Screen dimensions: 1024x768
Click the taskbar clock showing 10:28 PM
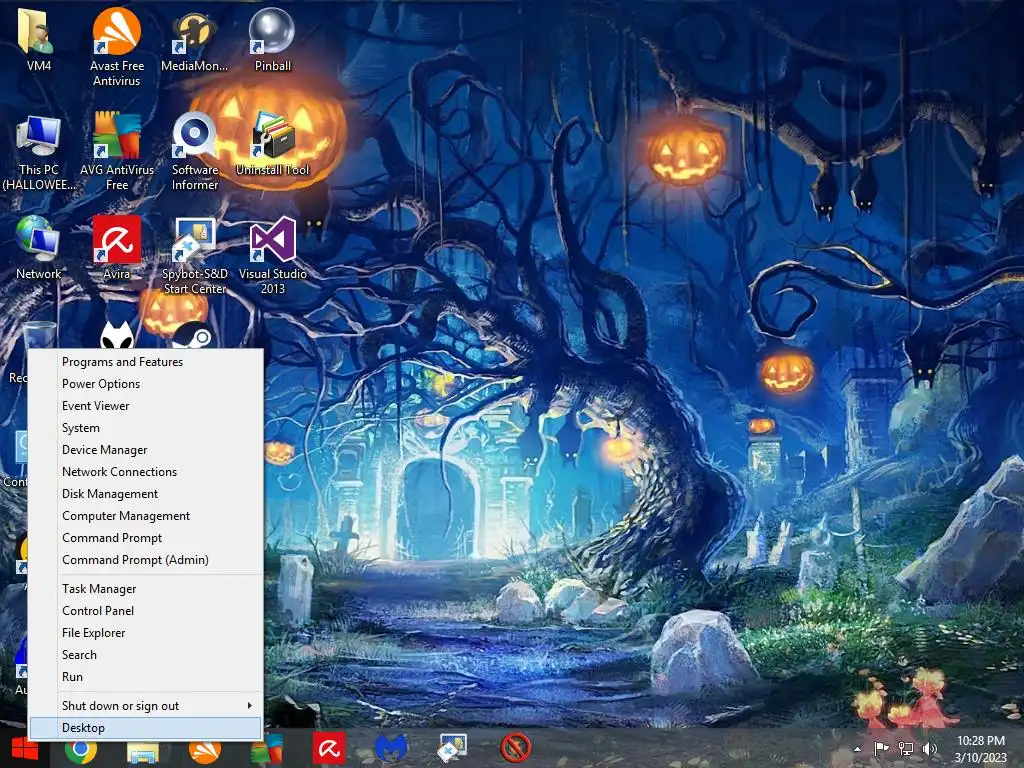pyautogui.click(x=980, y=749)
